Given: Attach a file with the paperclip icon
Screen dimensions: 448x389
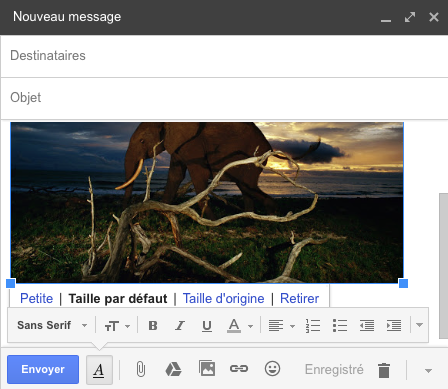Looking at the screenshot, I should point(141,369).
